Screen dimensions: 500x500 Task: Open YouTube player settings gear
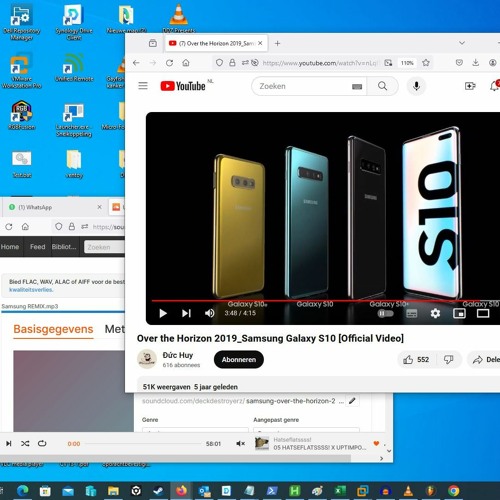tap(435, 313)
